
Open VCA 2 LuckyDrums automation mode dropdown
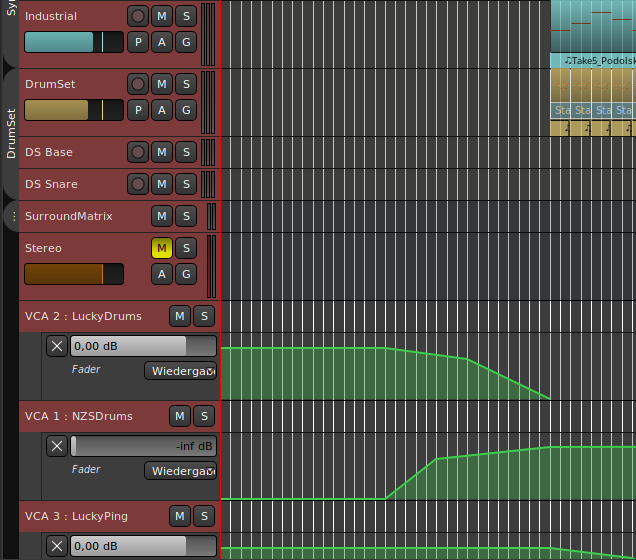[181, 371]
